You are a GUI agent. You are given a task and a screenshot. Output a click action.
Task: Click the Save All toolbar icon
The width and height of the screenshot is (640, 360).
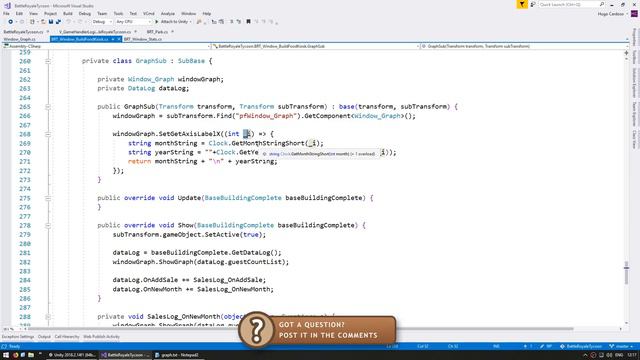coord(58,22)
